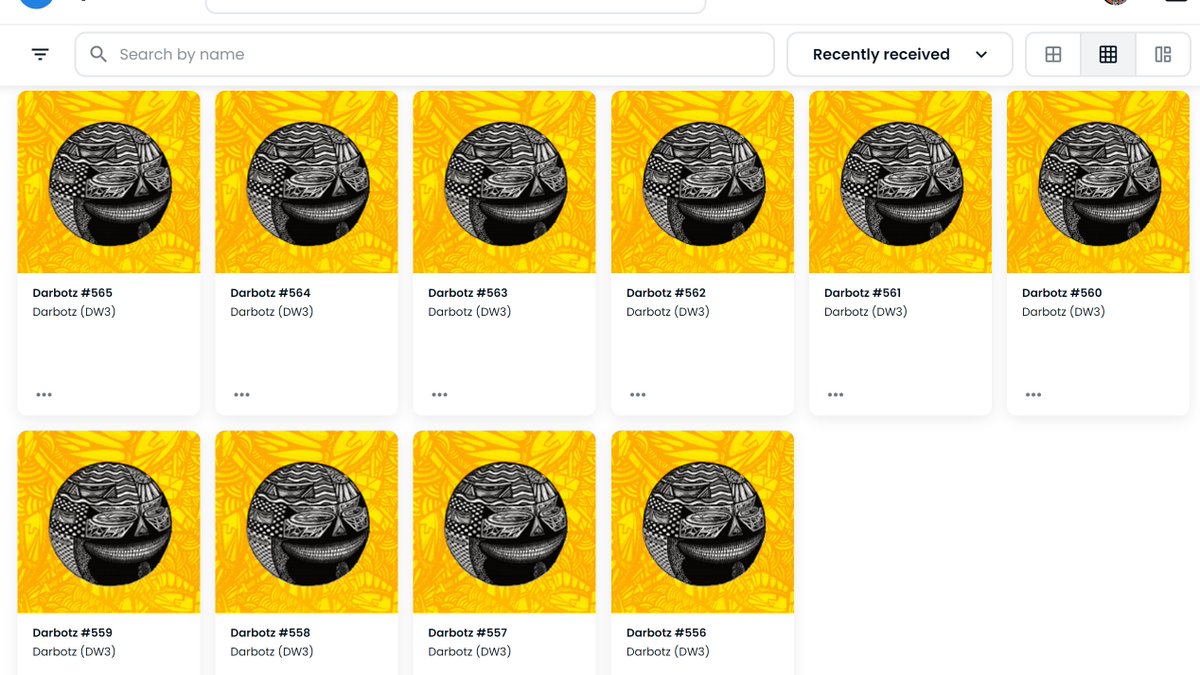Open Darbotz (DW3) collection under #563

(x=470, y=312)
